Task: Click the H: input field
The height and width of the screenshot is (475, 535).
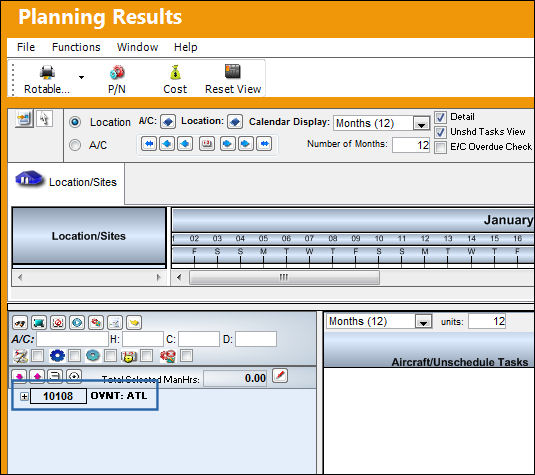Action: pyautogui.click(x=143, y=339)
